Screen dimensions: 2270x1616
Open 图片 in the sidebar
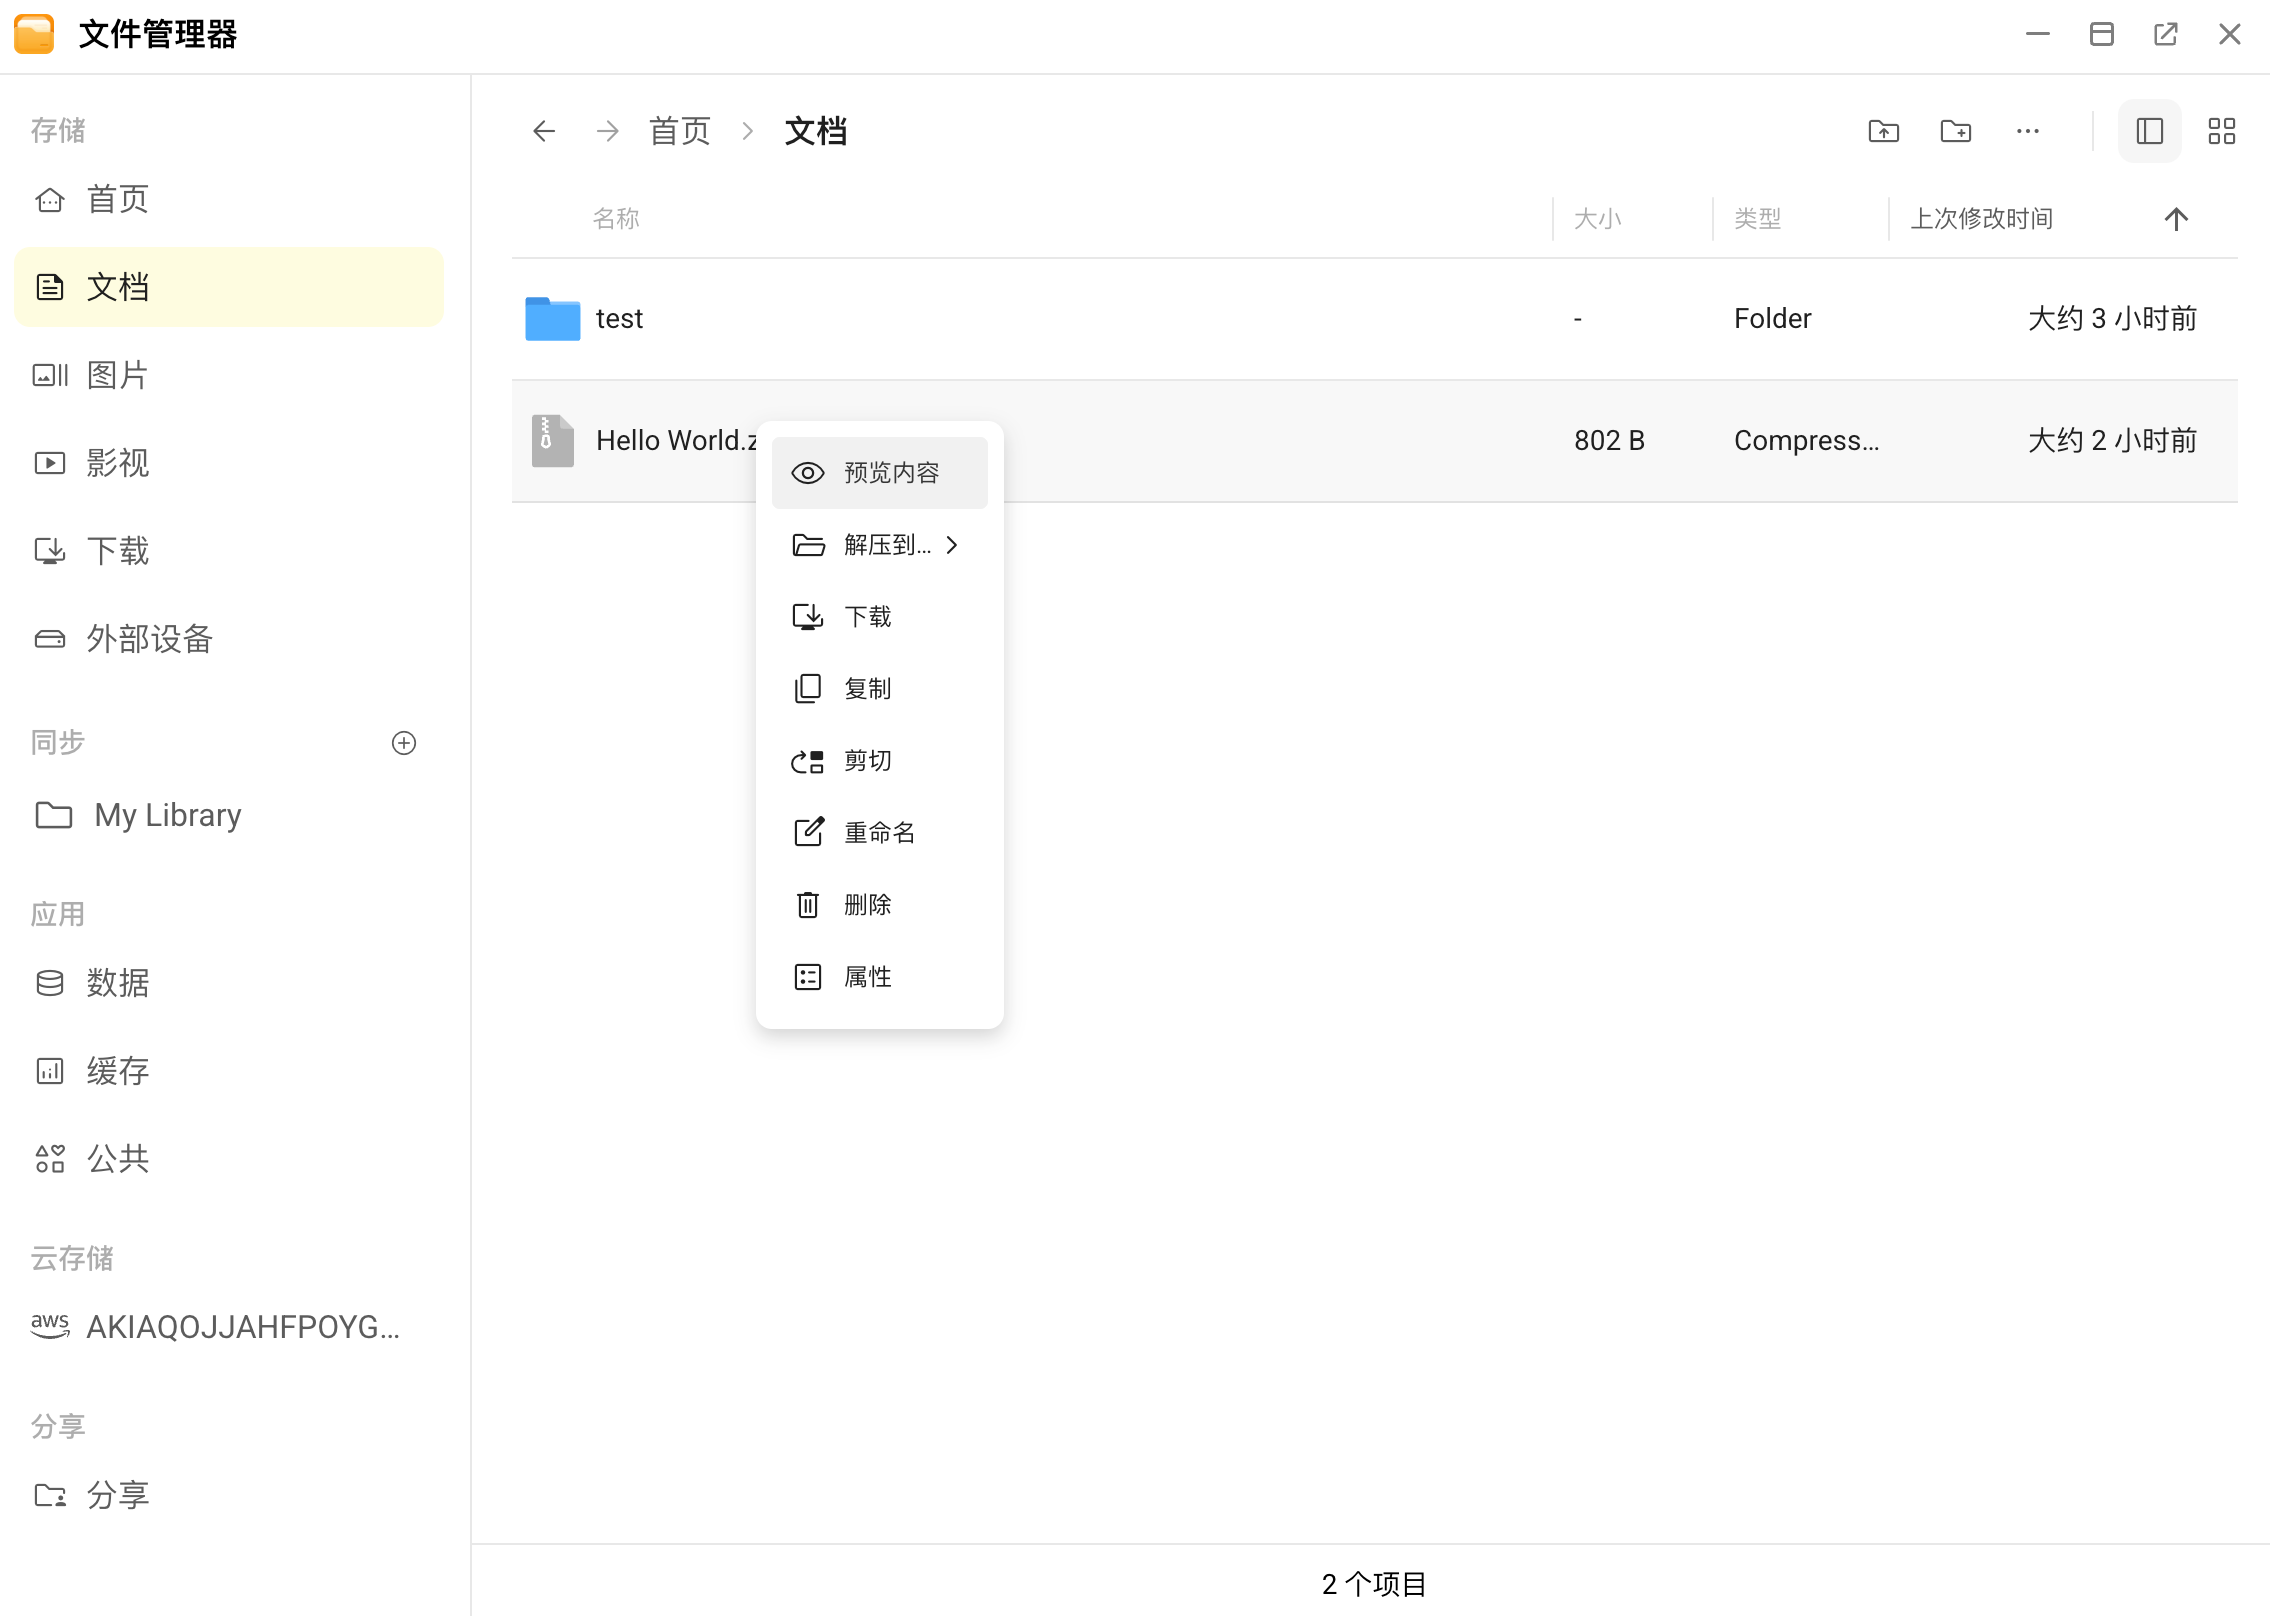[229, 375]
